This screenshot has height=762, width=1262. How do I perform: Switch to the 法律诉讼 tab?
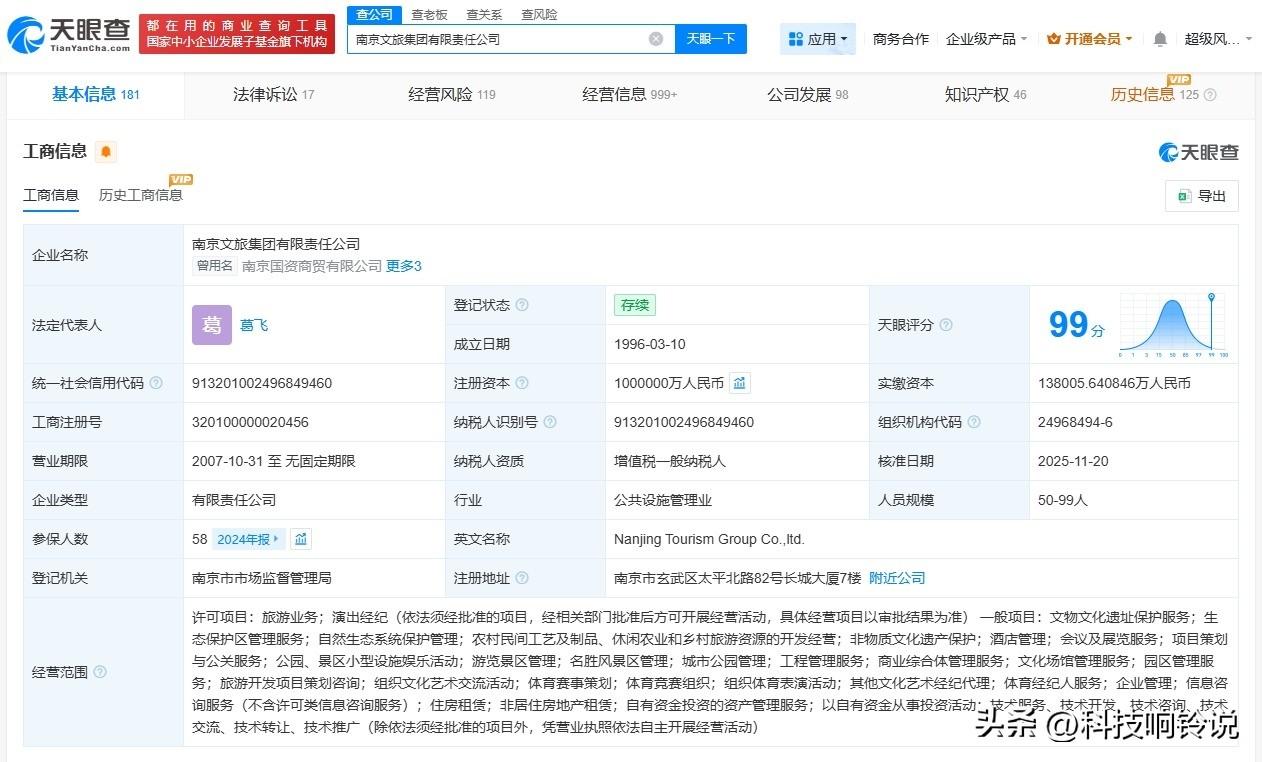coord(273,95)
